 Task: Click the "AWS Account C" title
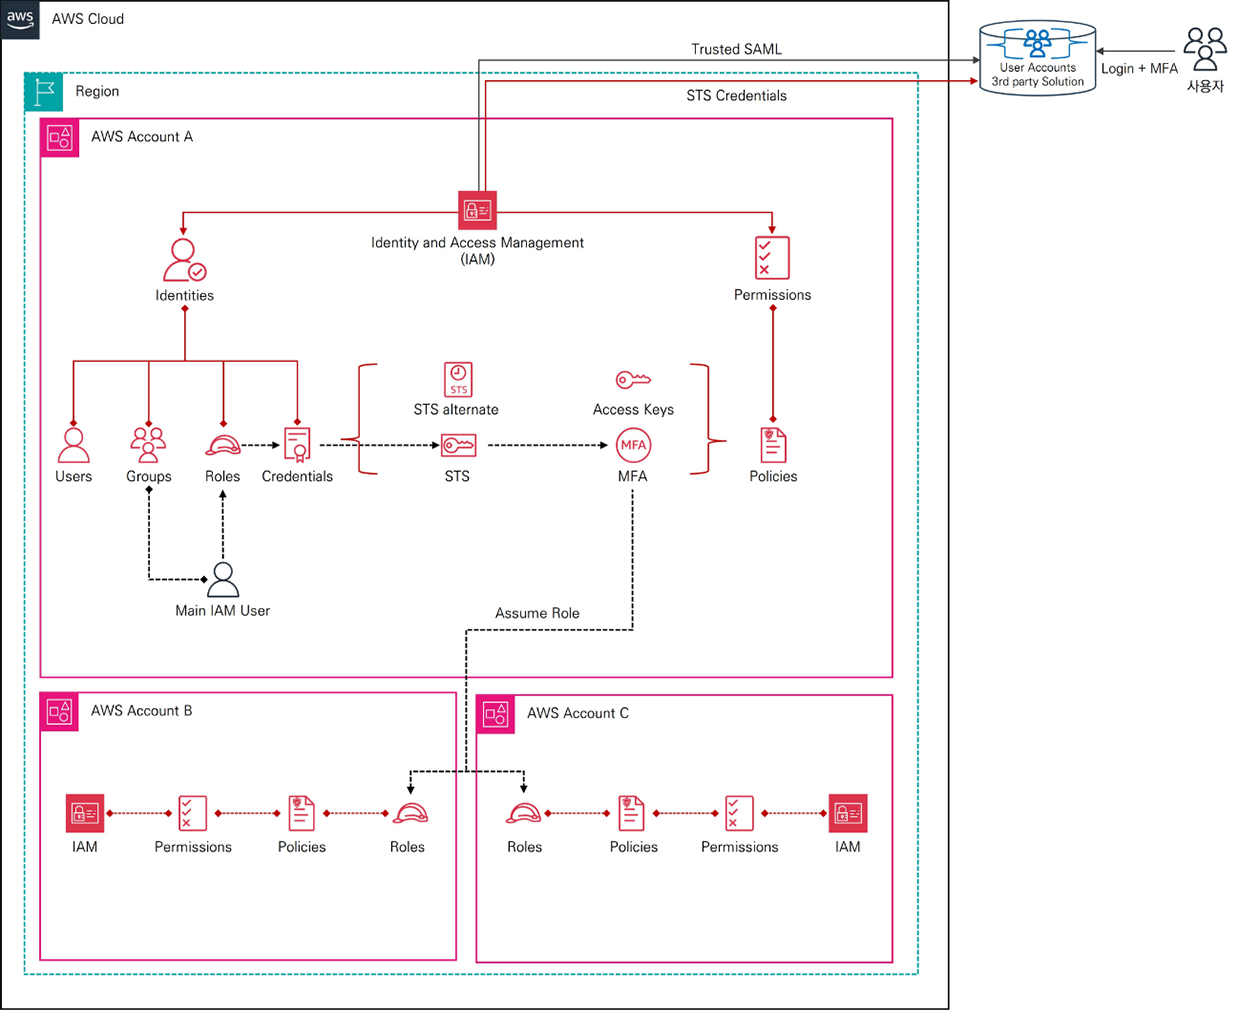(x=578, y=713)
